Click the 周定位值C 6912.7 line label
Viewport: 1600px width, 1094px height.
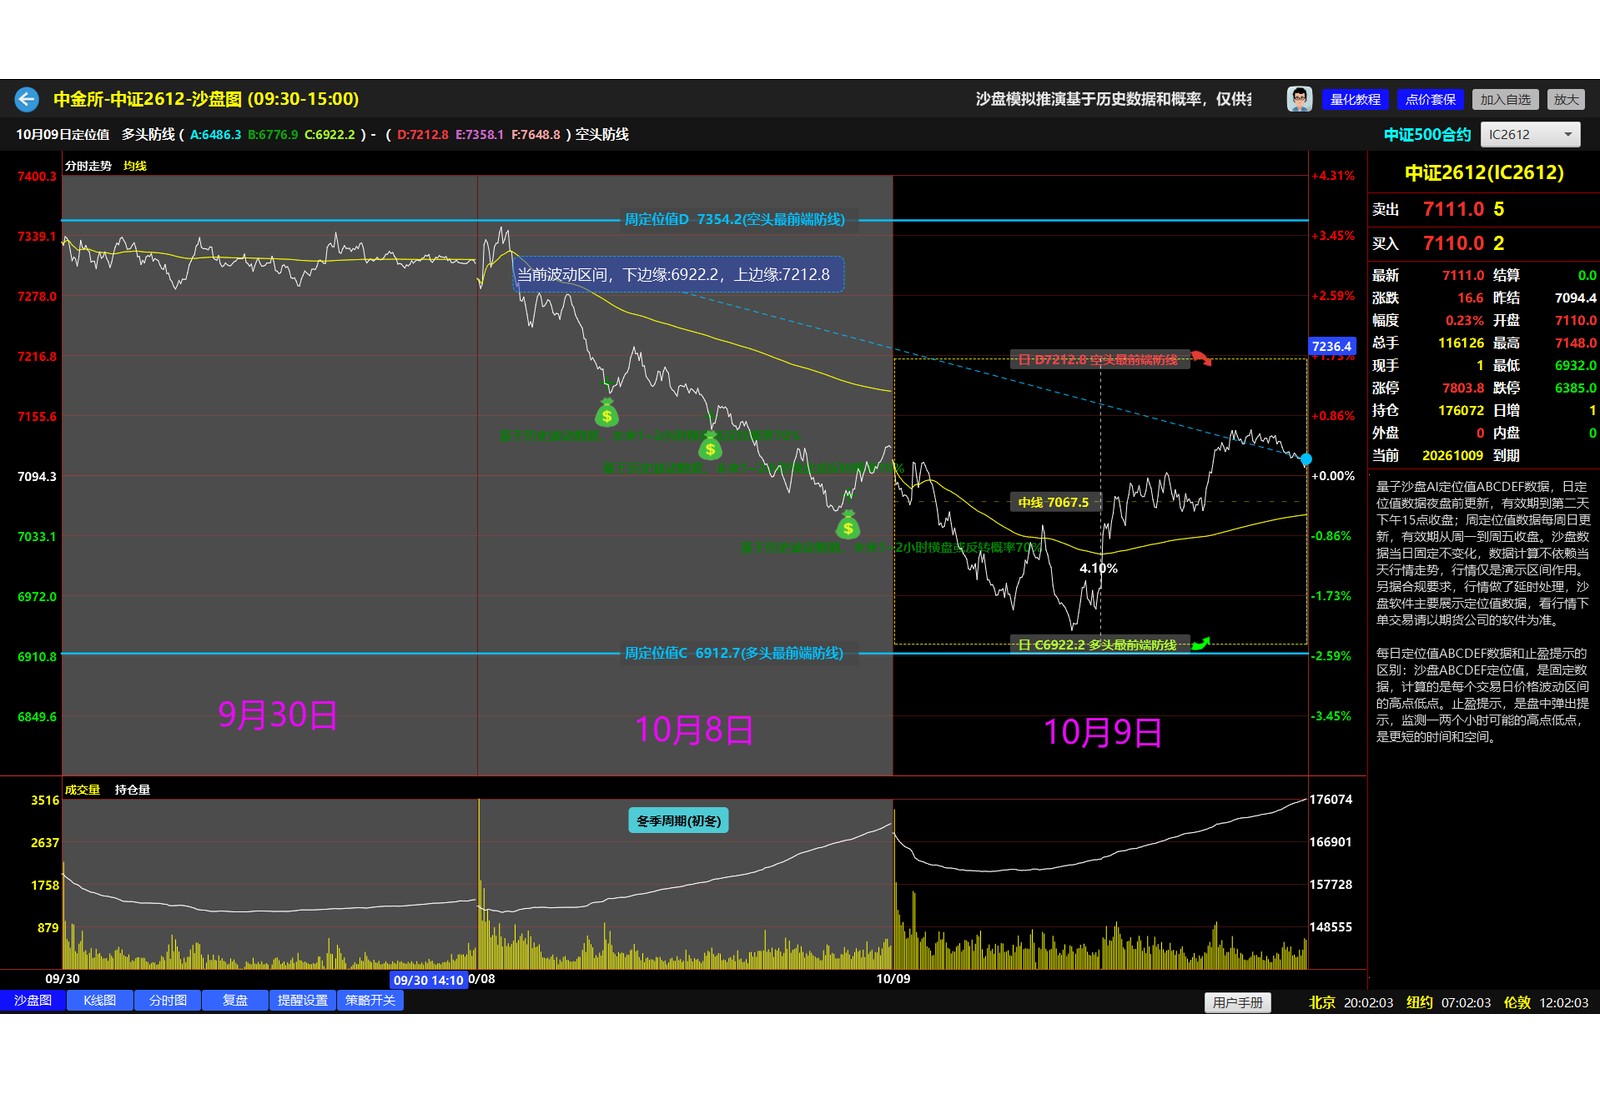tap(734, 653)
